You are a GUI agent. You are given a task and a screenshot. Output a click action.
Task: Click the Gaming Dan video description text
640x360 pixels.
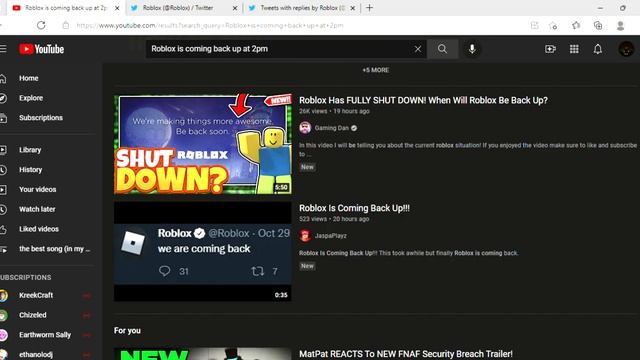coord(468,149)
